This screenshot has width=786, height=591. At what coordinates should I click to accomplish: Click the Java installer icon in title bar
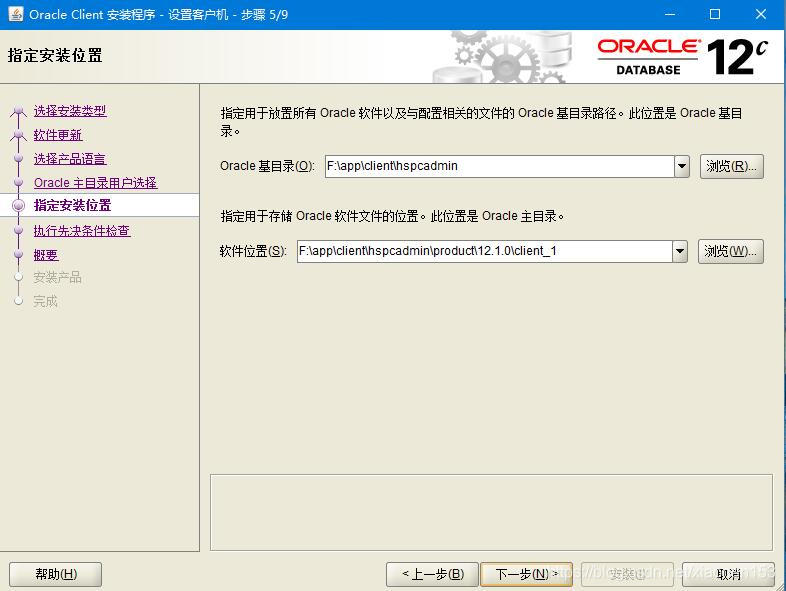tap(16, 14)
